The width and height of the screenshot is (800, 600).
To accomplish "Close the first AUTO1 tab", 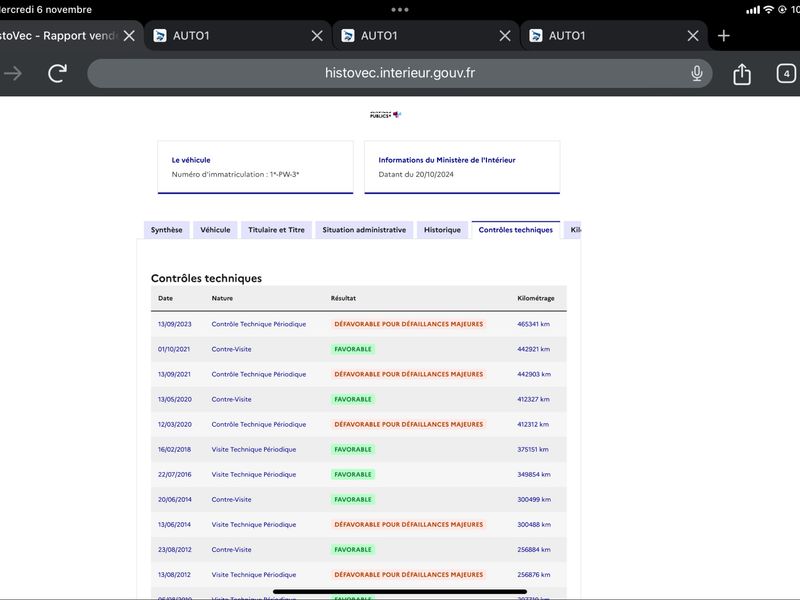I will [x=317, y=36].
